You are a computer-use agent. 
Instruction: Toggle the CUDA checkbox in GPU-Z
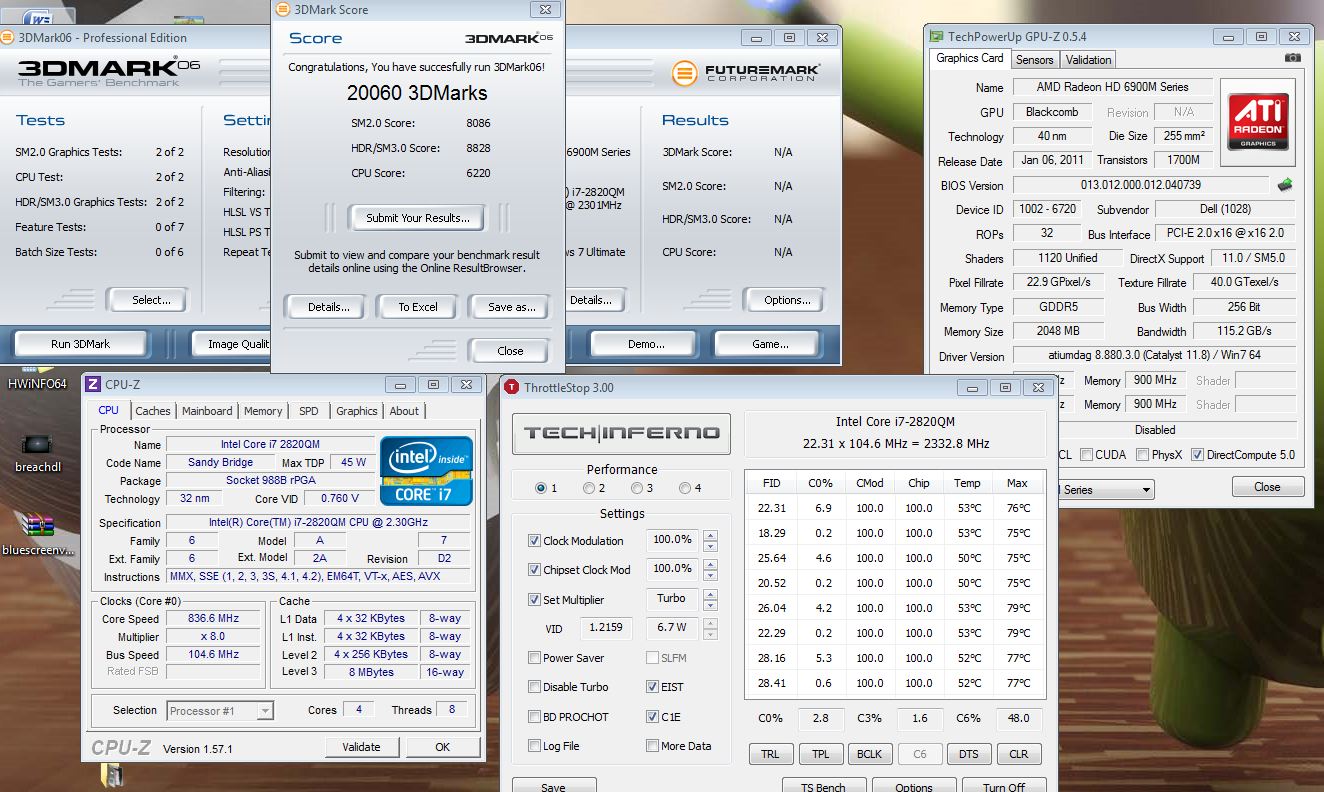point(1086,455)
